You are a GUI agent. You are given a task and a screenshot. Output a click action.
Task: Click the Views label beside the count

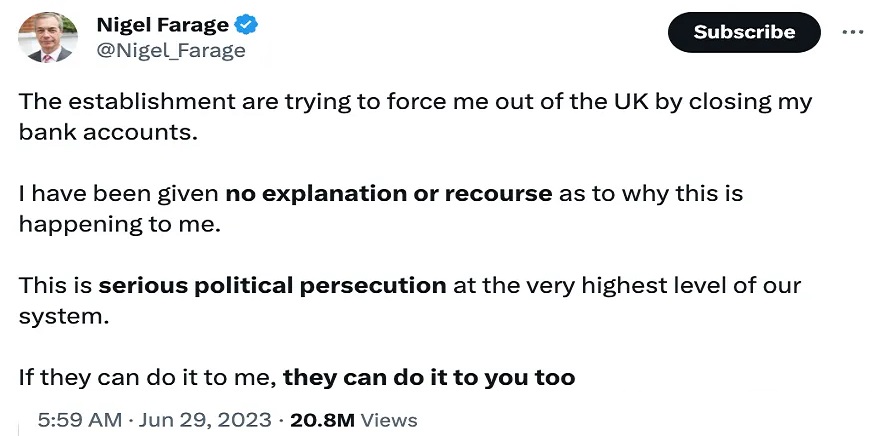[x=389, y=420]
